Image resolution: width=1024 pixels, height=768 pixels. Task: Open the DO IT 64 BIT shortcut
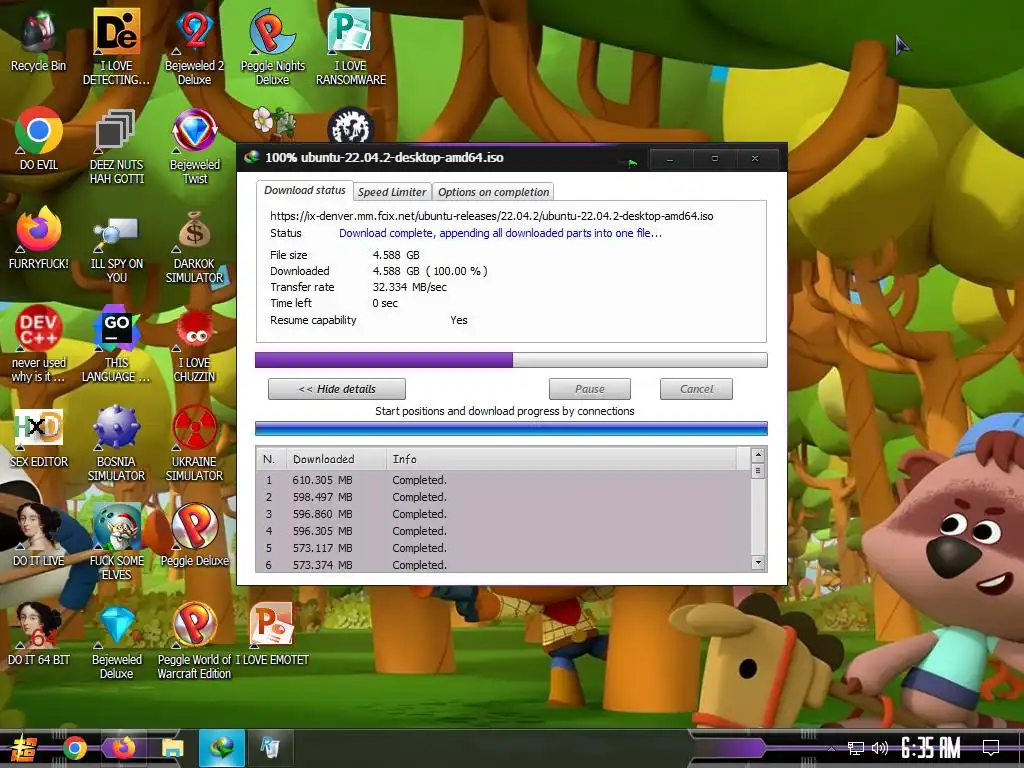pos(39,635)
